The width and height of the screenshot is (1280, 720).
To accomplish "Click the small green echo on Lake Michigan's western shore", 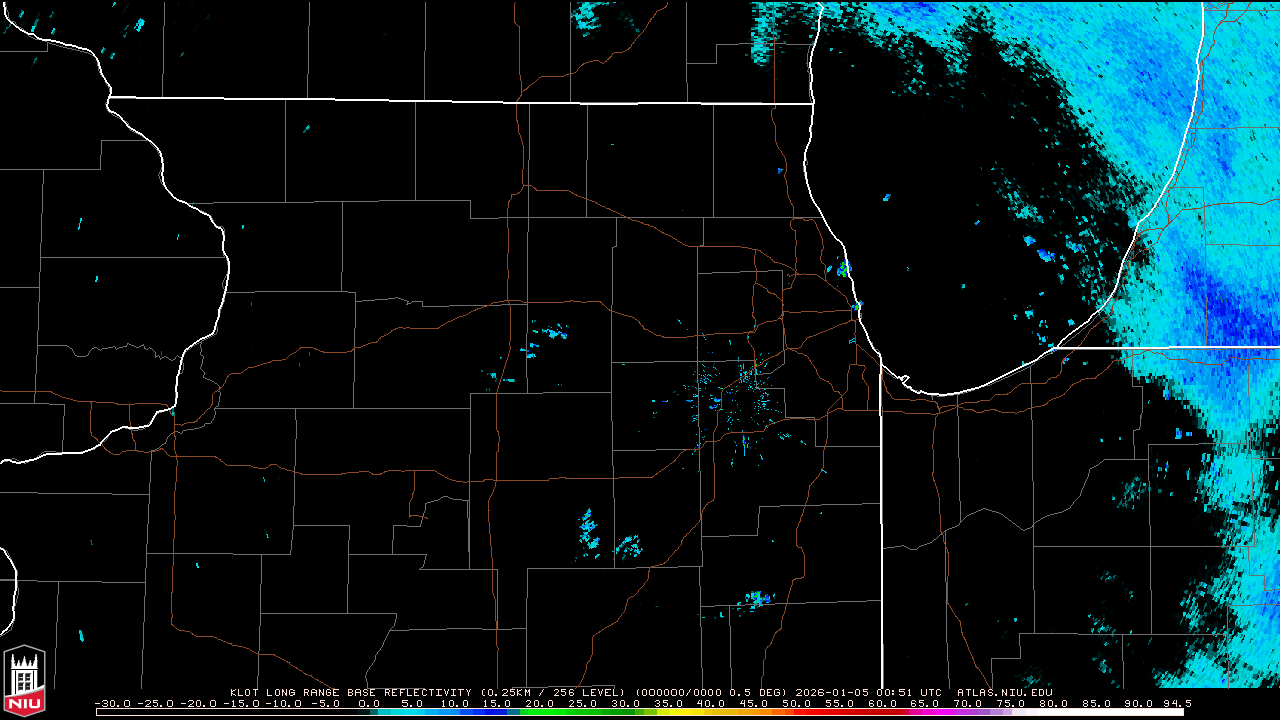I will [x=843, y=268].
